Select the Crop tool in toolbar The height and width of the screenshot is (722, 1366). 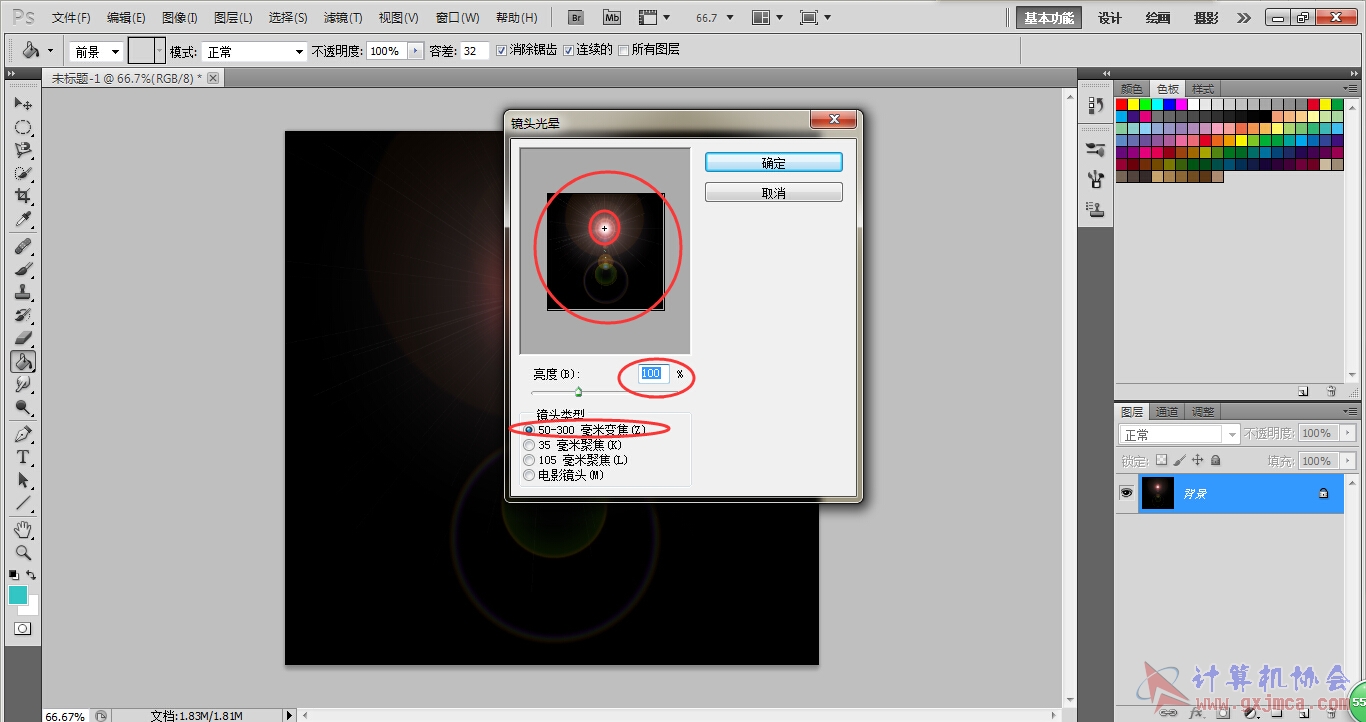pos(23,196)
